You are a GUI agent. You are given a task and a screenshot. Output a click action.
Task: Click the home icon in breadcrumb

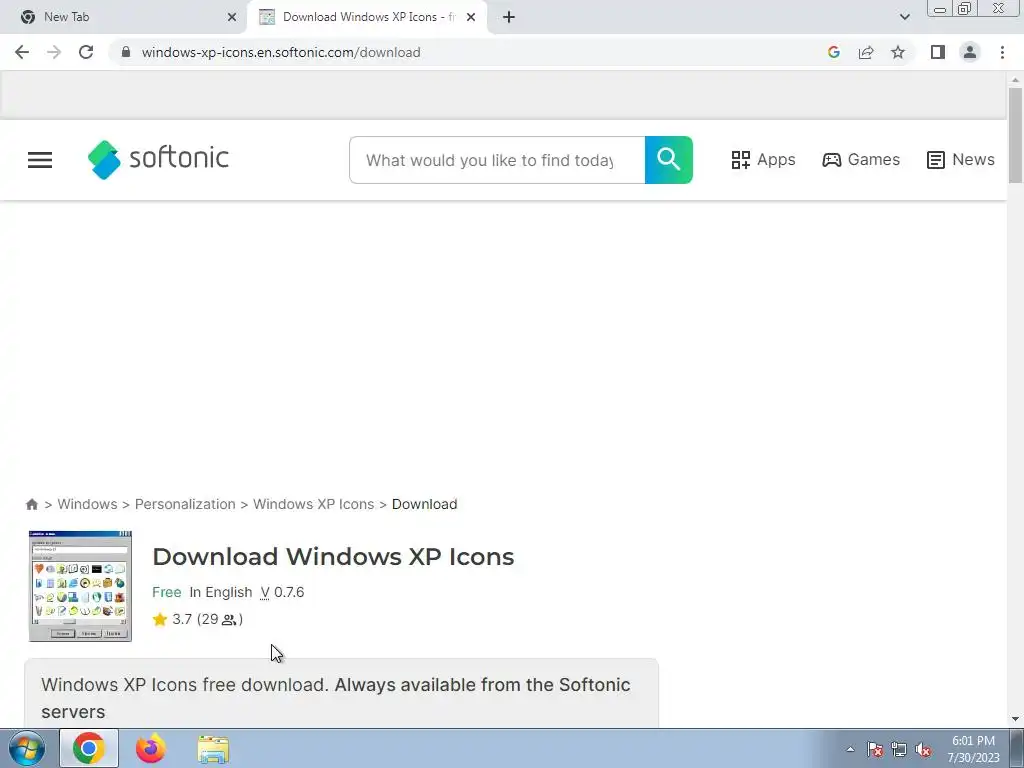click(31, 504)
